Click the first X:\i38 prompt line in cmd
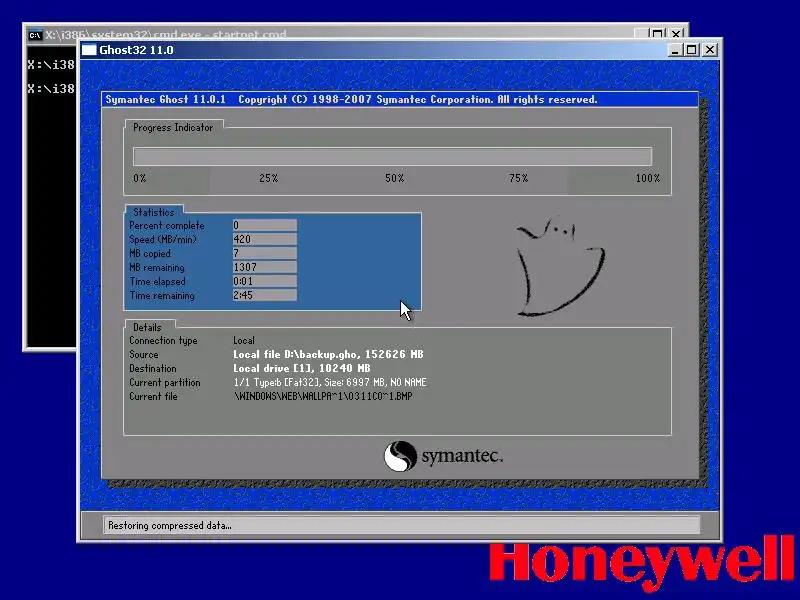Screen dimensions: 800x600 click(51, 64)
